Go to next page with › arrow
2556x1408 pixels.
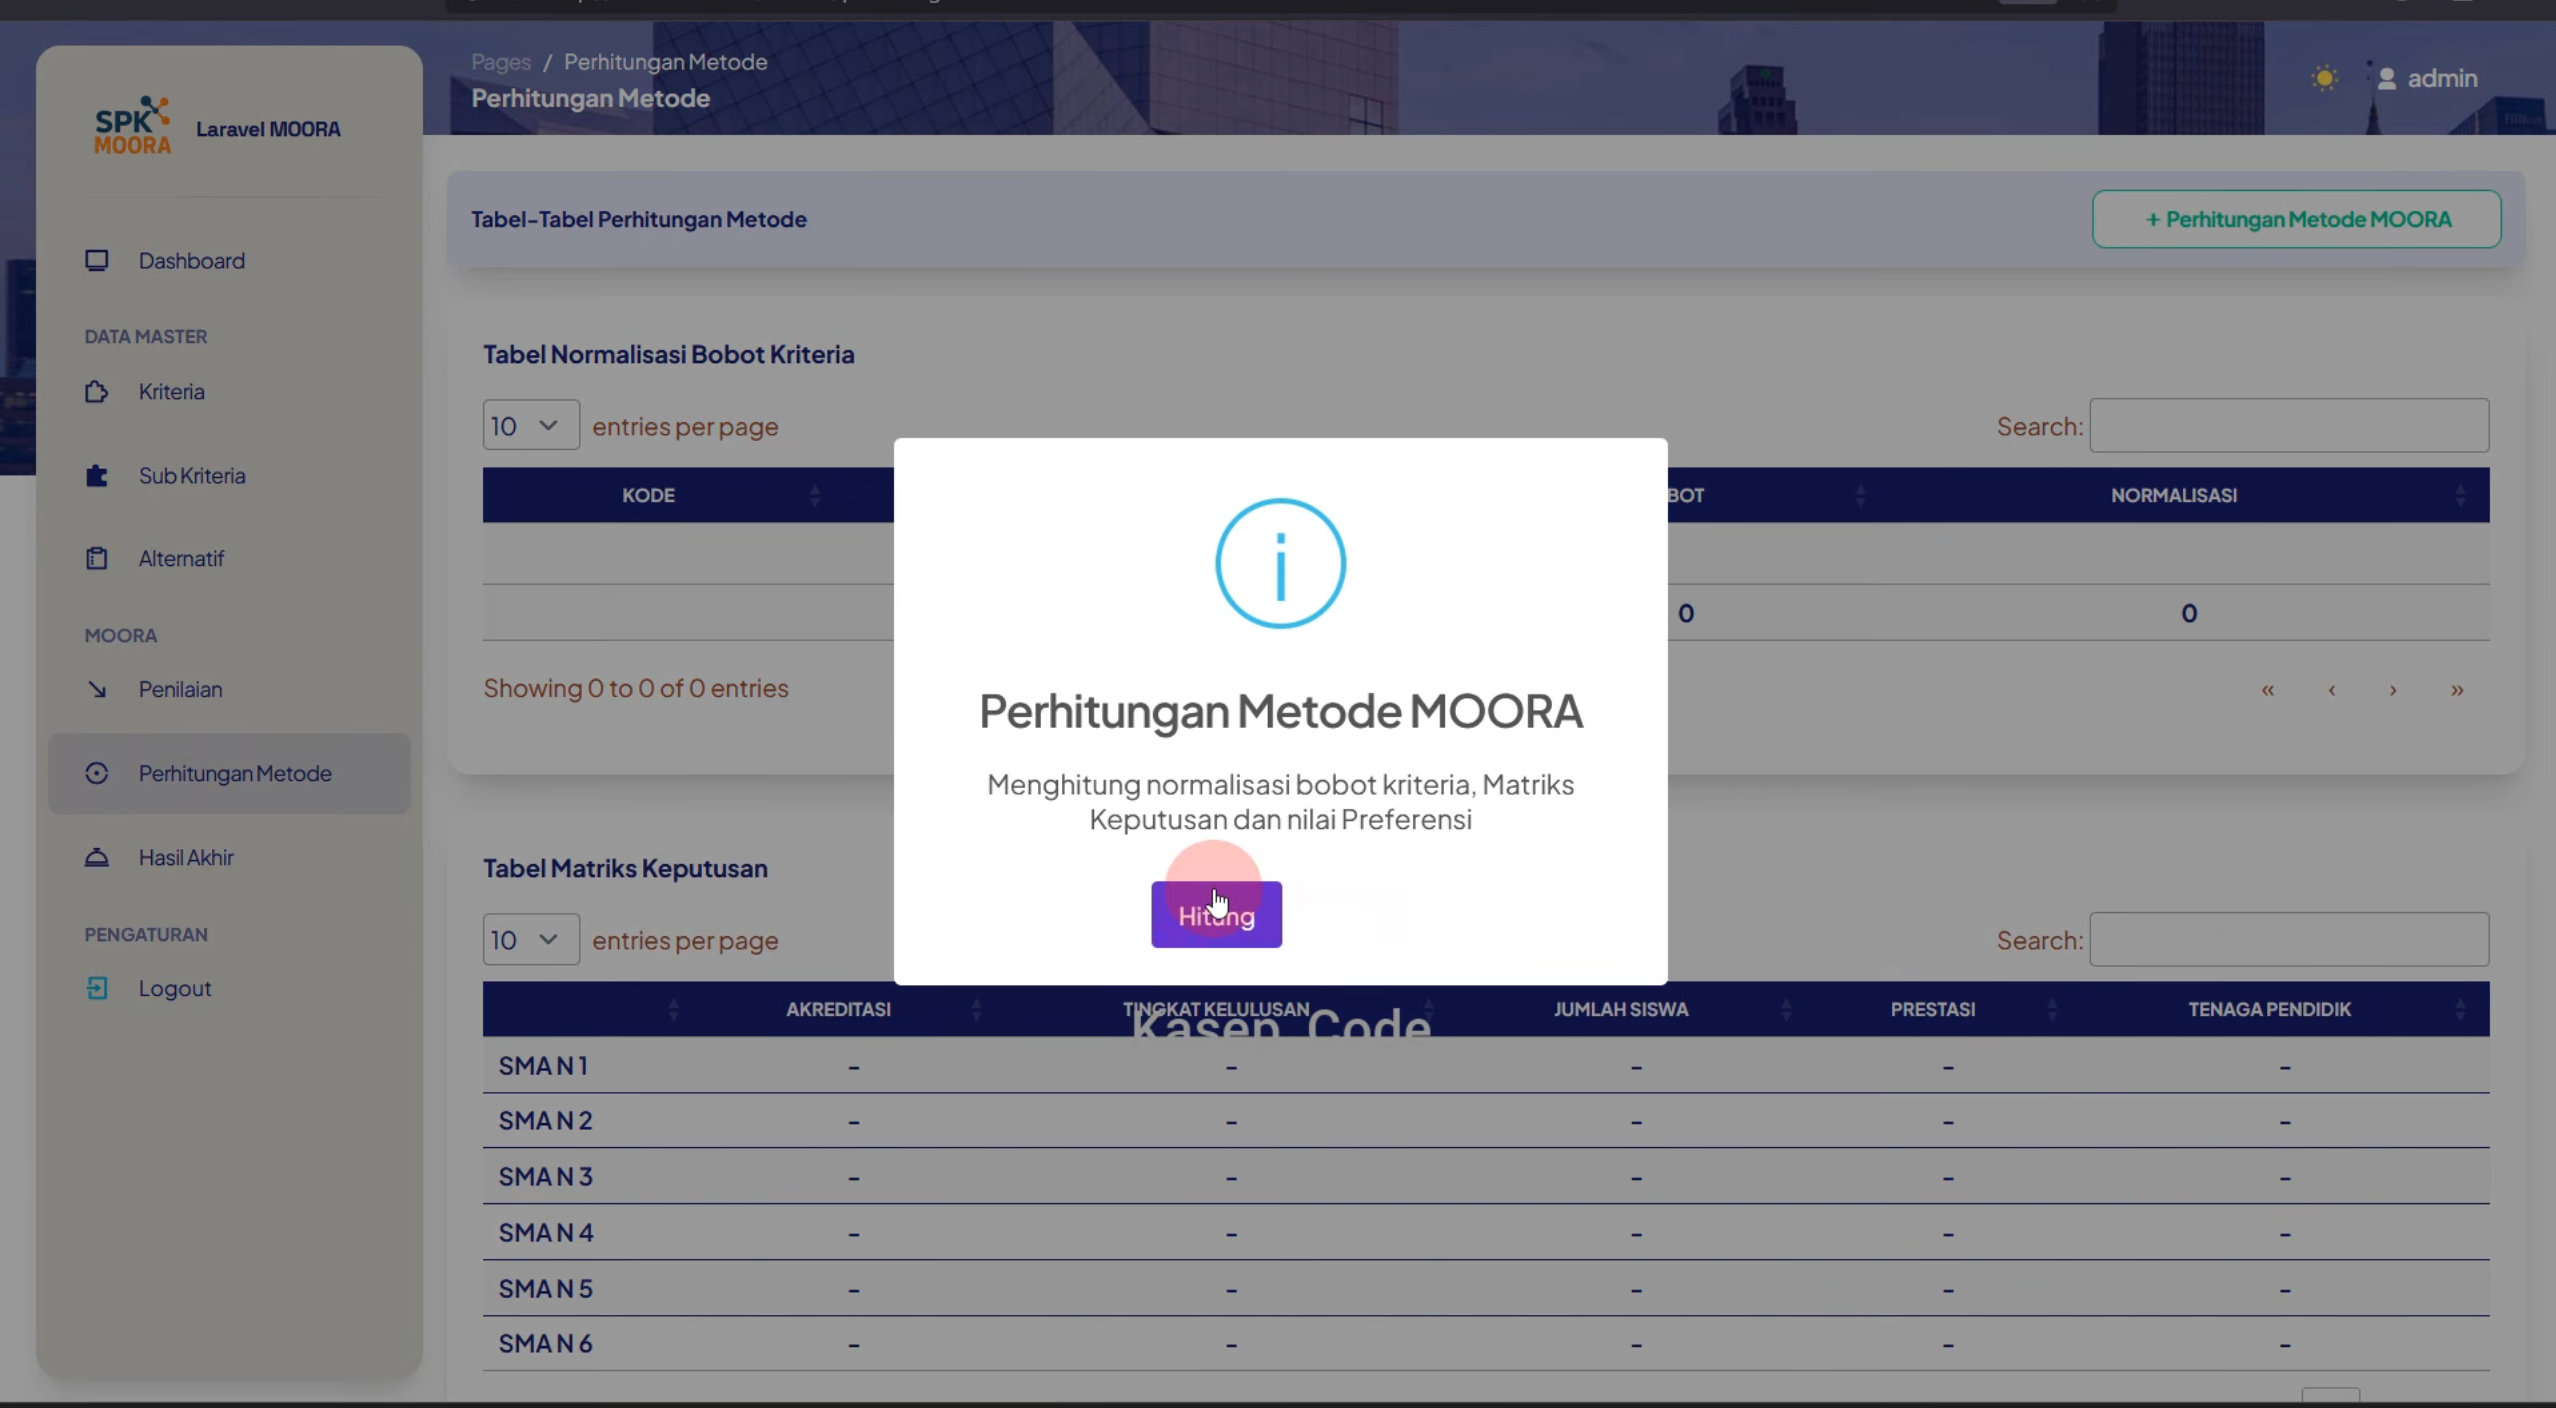(x=2393, y=690)
